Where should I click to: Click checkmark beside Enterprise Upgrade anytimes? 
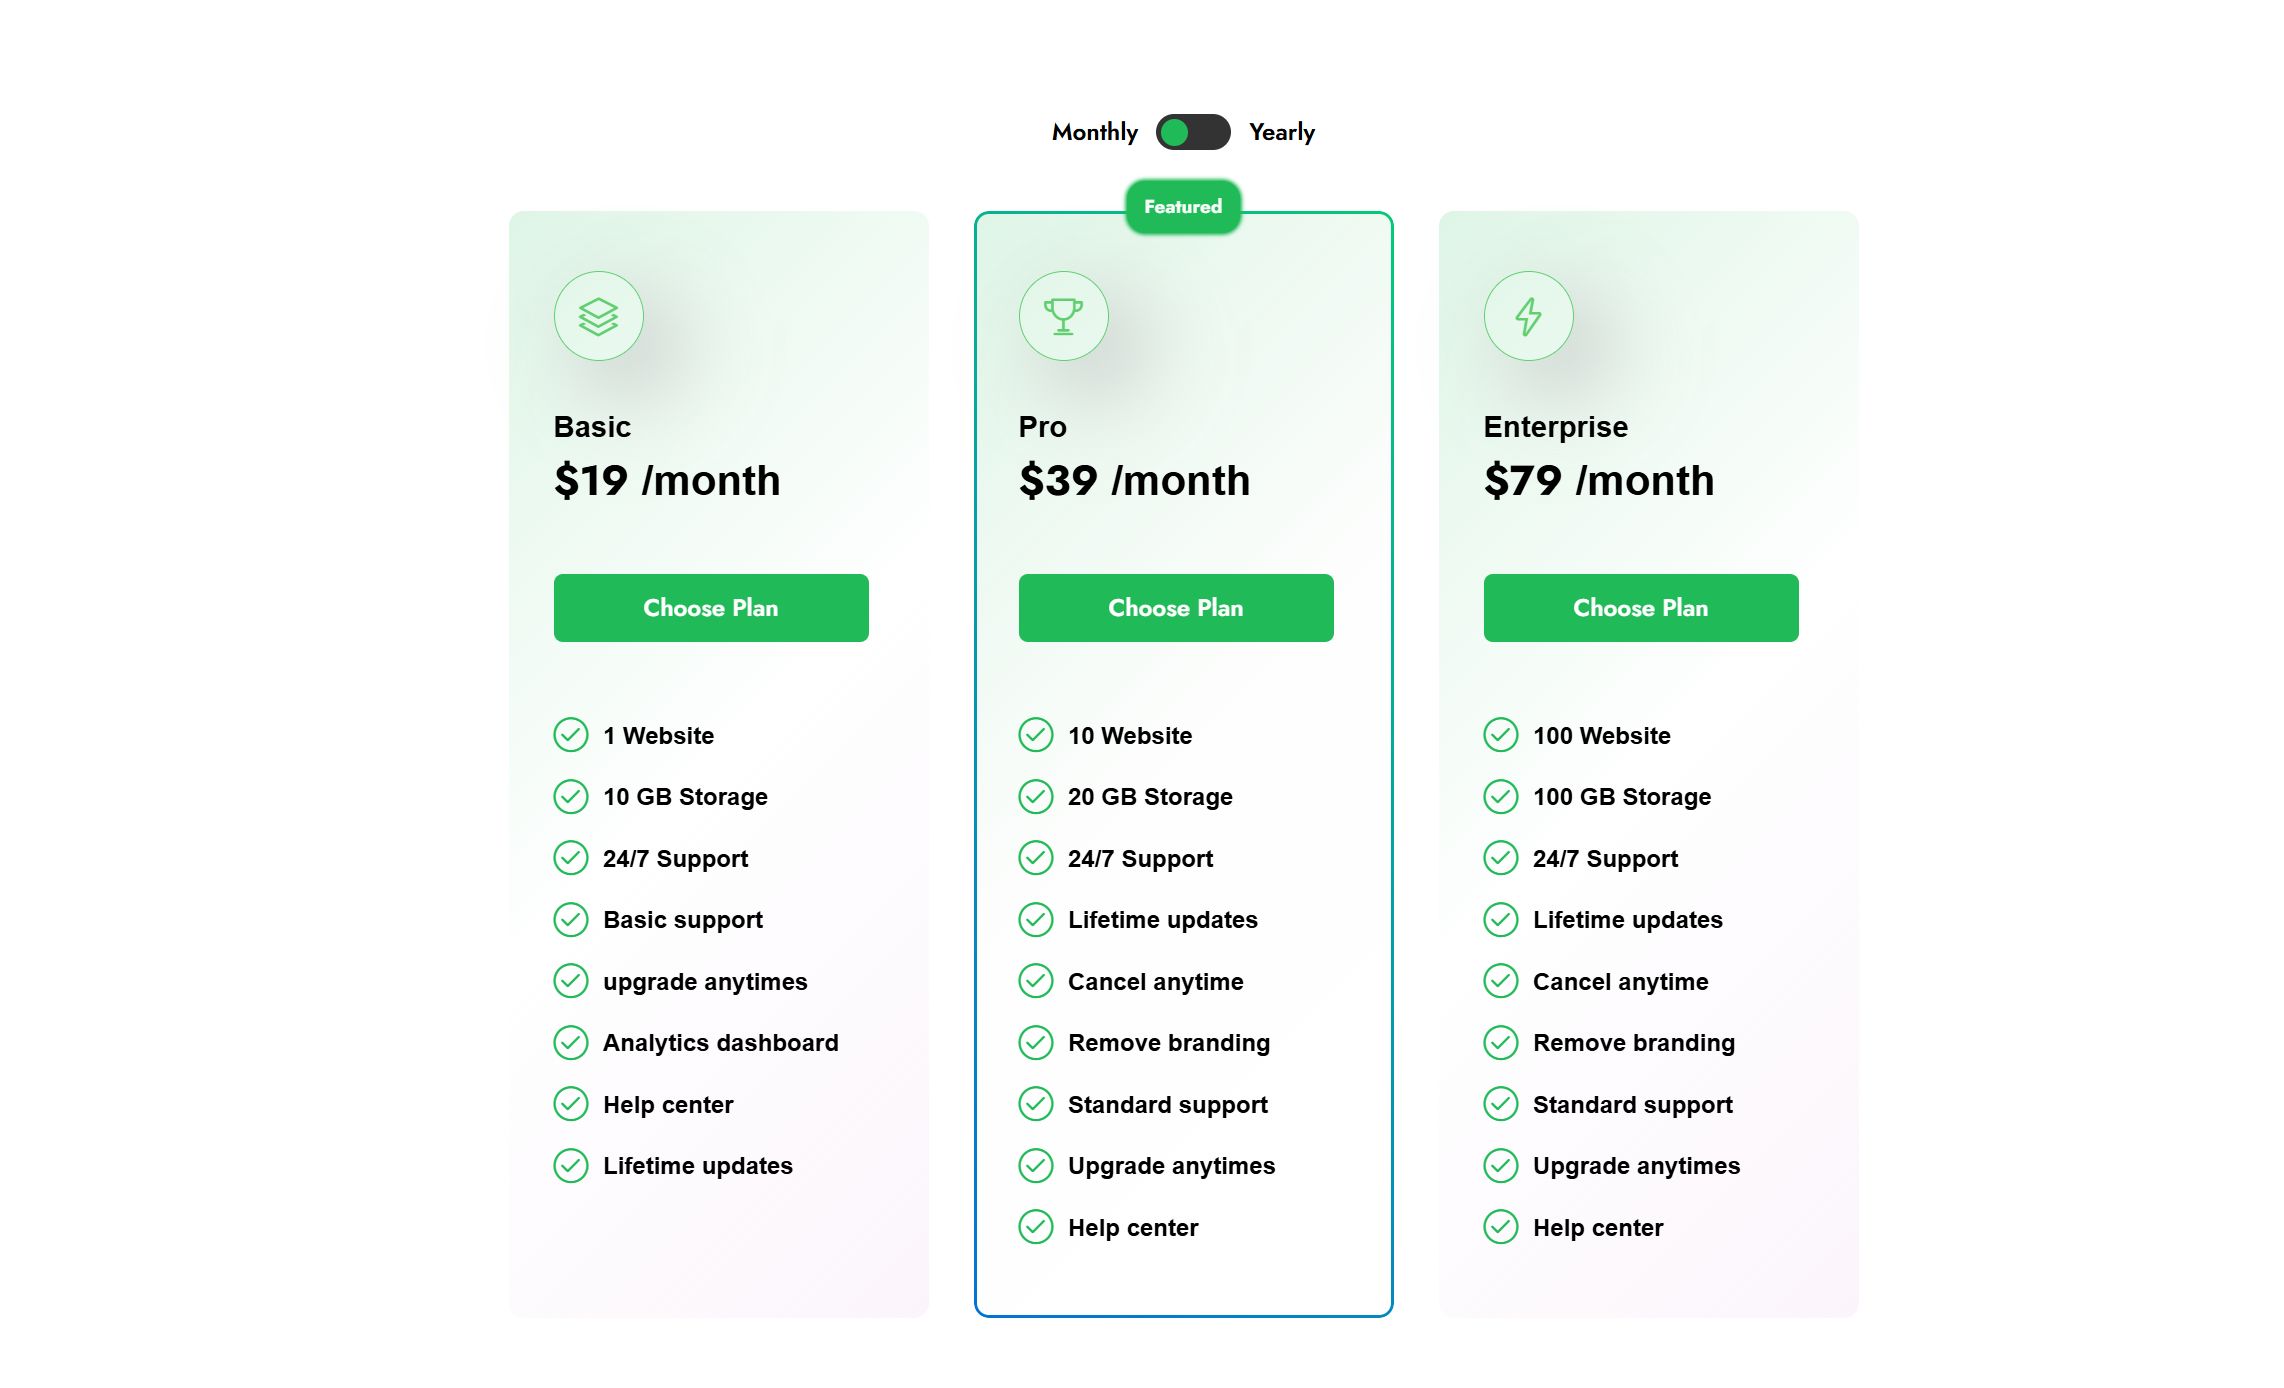(1501, 1166)
